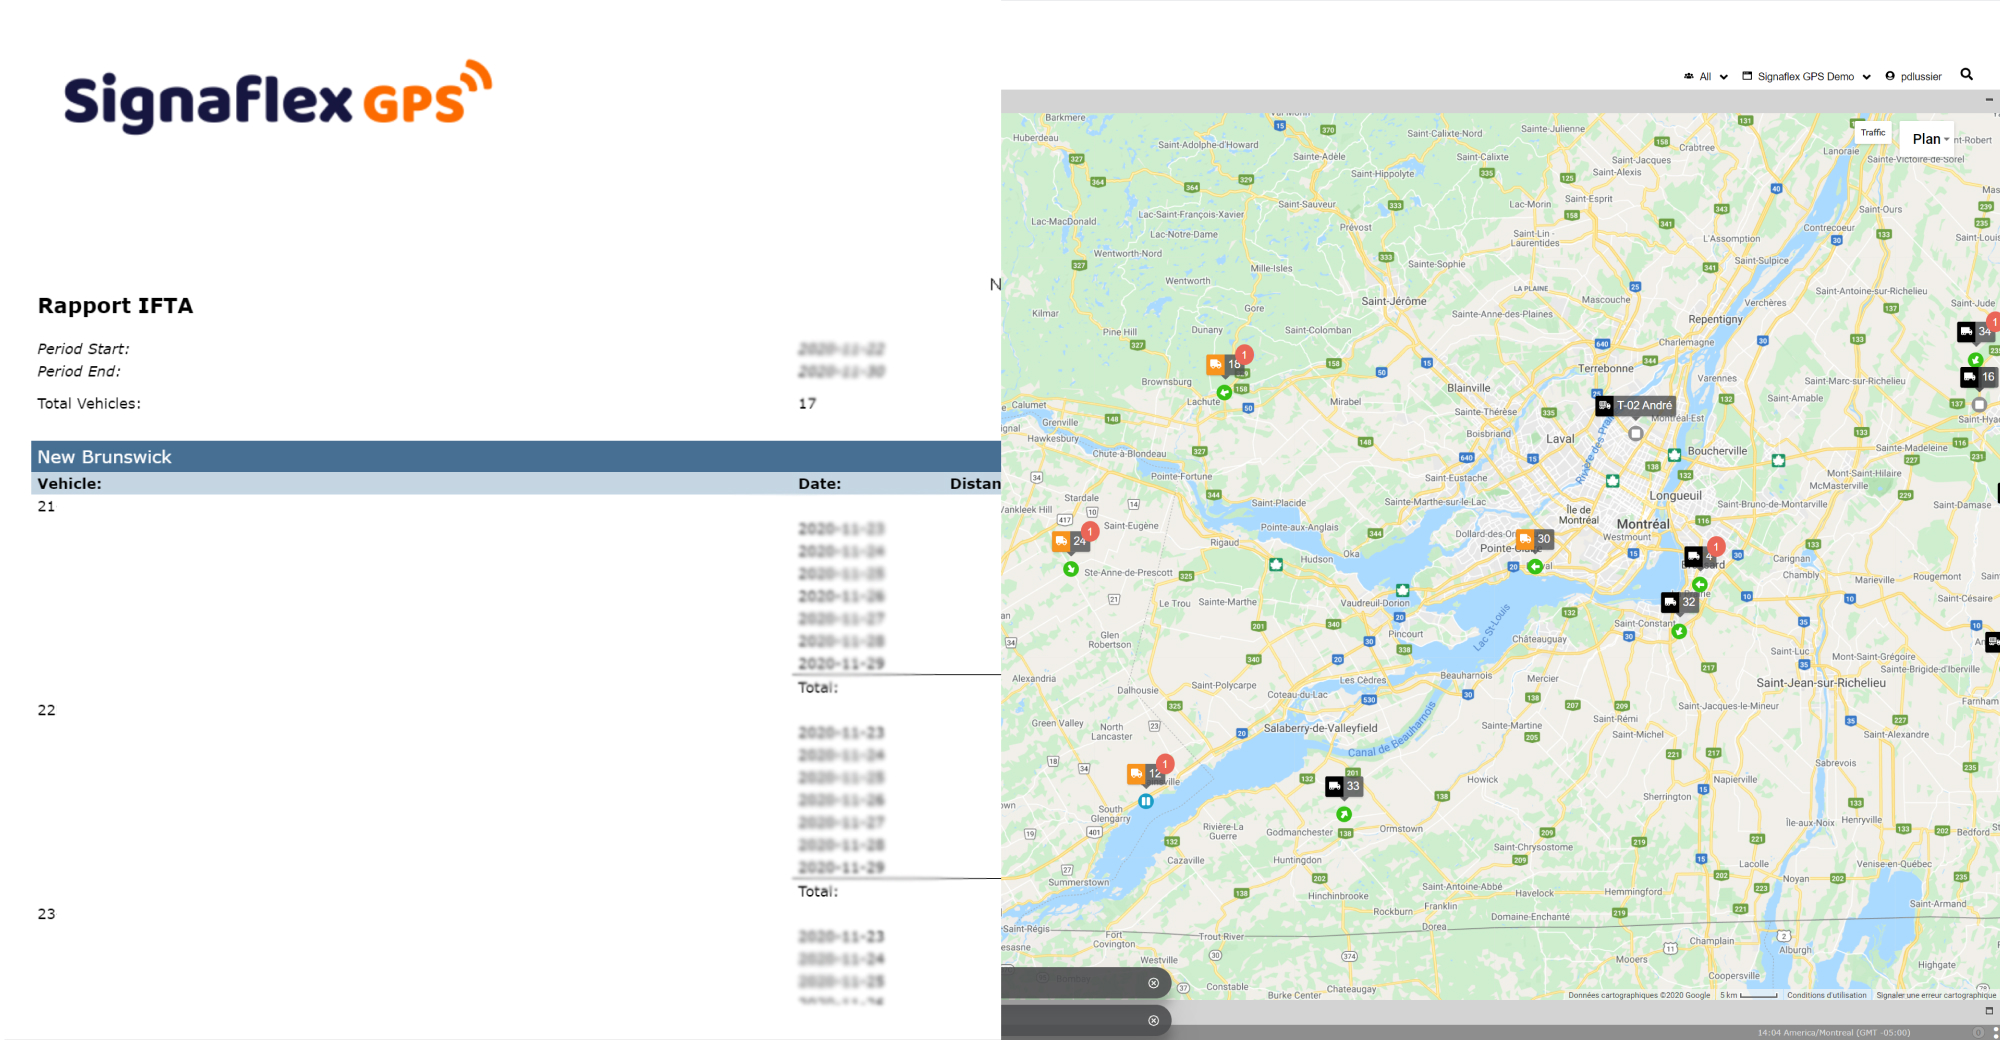Click the gray stopped-status circle under vehicle 16
Image resolution: width=2000 pixels, height=1040 pixels.
(1979, 405)
